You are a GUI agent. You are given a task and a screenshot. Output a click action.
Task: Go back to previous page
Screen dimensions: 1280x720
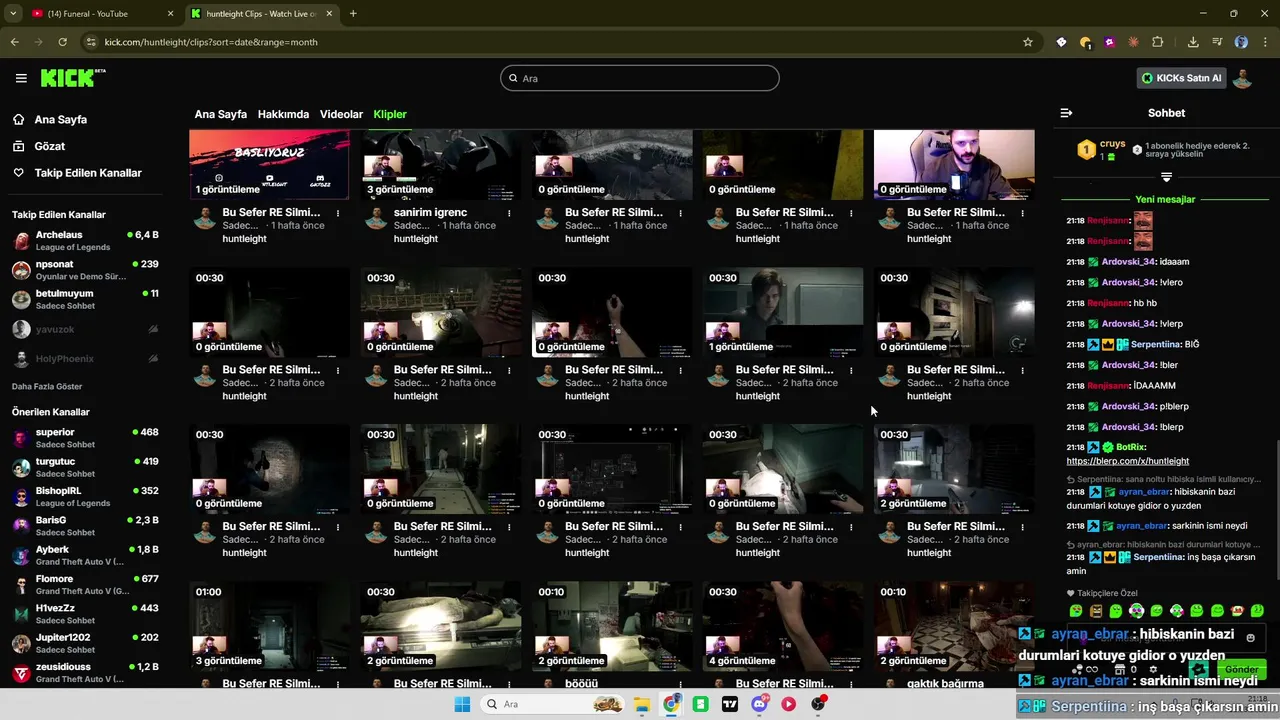pos(14,42)
